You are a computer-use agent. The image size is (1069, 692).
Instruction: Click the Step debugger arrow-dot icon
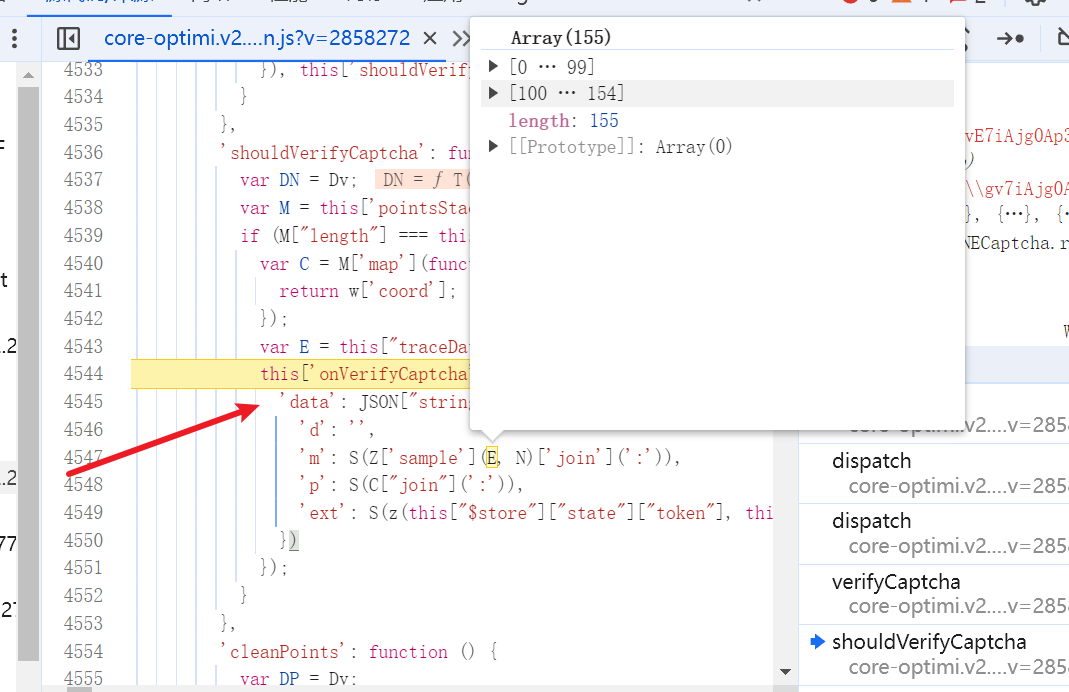click(x=1010, y=38)
